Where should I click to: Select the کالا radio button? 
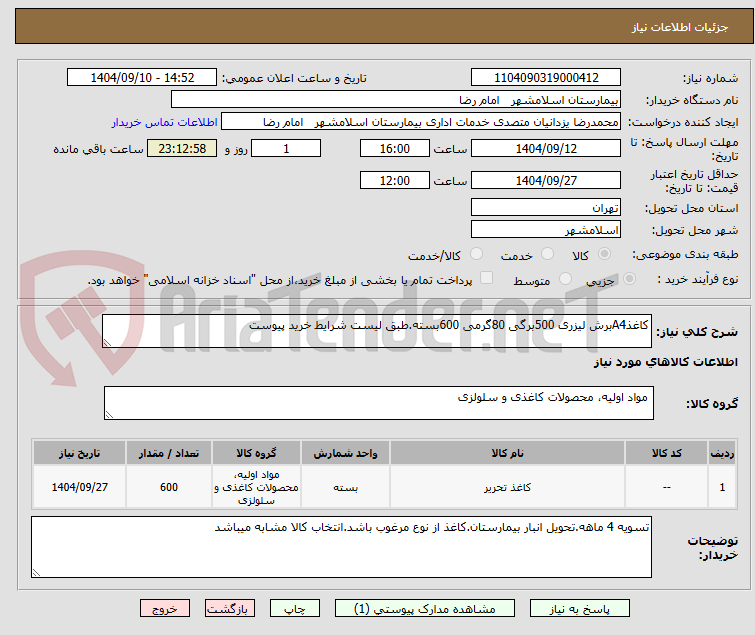point(604,254)
